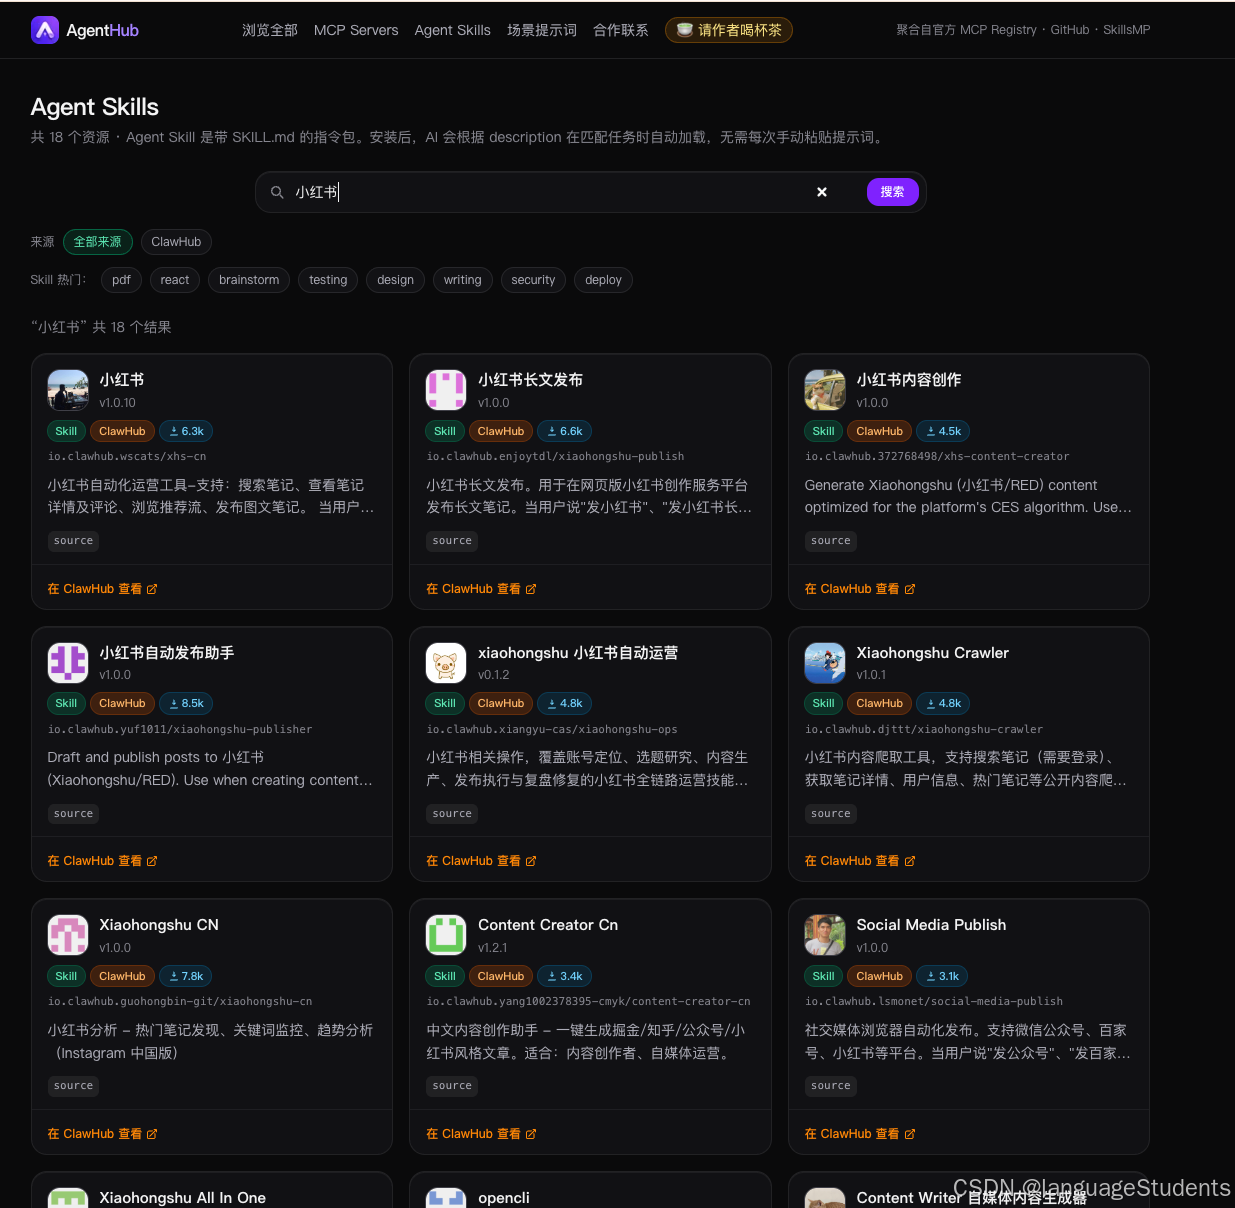Viewport: 1235px width, 1208px height.
Task: Click external link icon on 小红书长文发布 card
Action: 531,589
